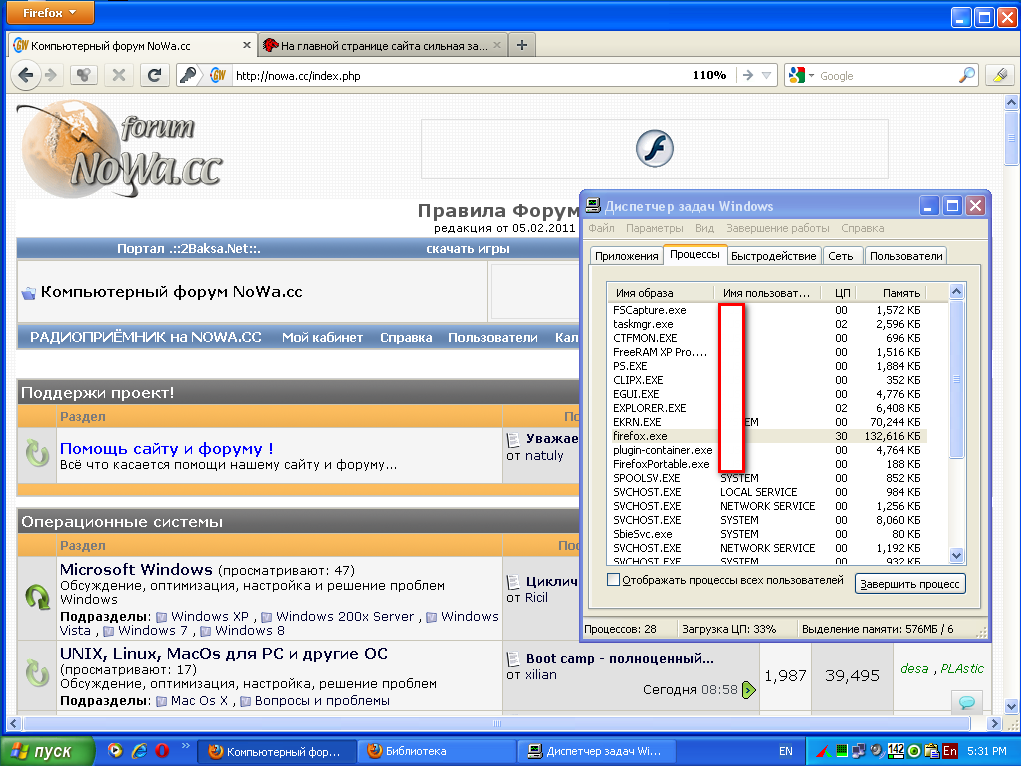Open the пуск Start menu
The image size is (1021, 766).
(47, 751)
